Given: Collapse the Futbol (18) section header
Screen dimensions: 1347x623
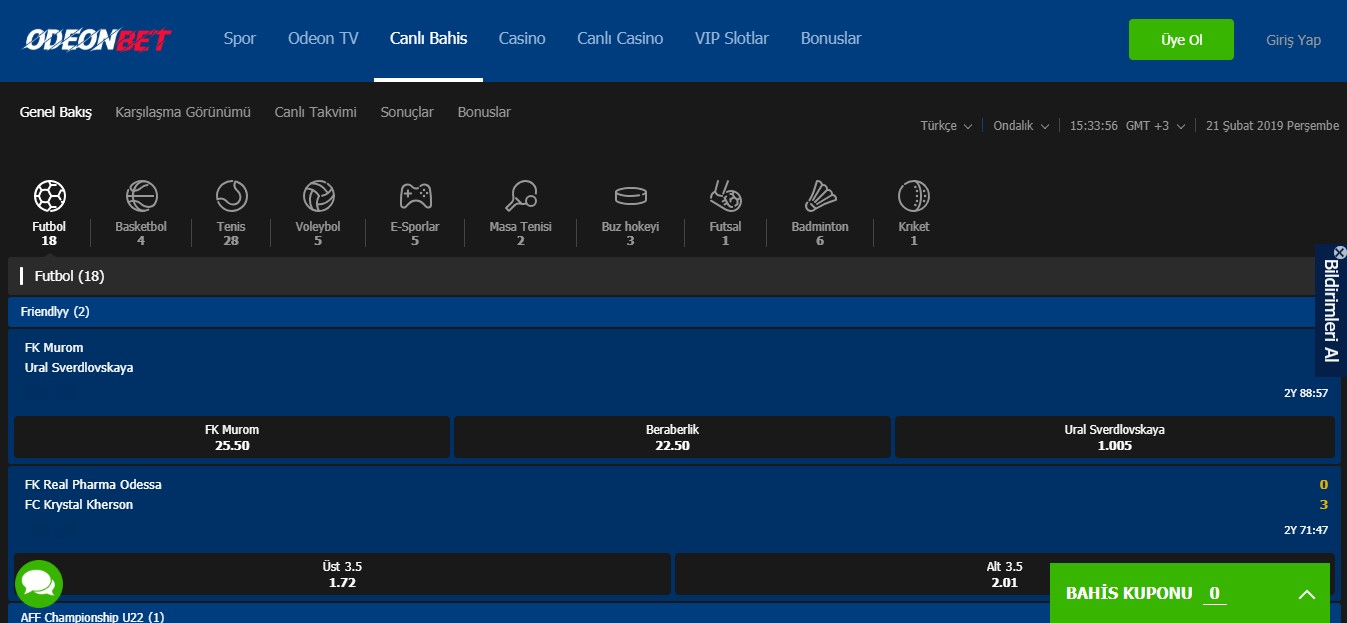Looking at the screenshot, I should 673,276.
